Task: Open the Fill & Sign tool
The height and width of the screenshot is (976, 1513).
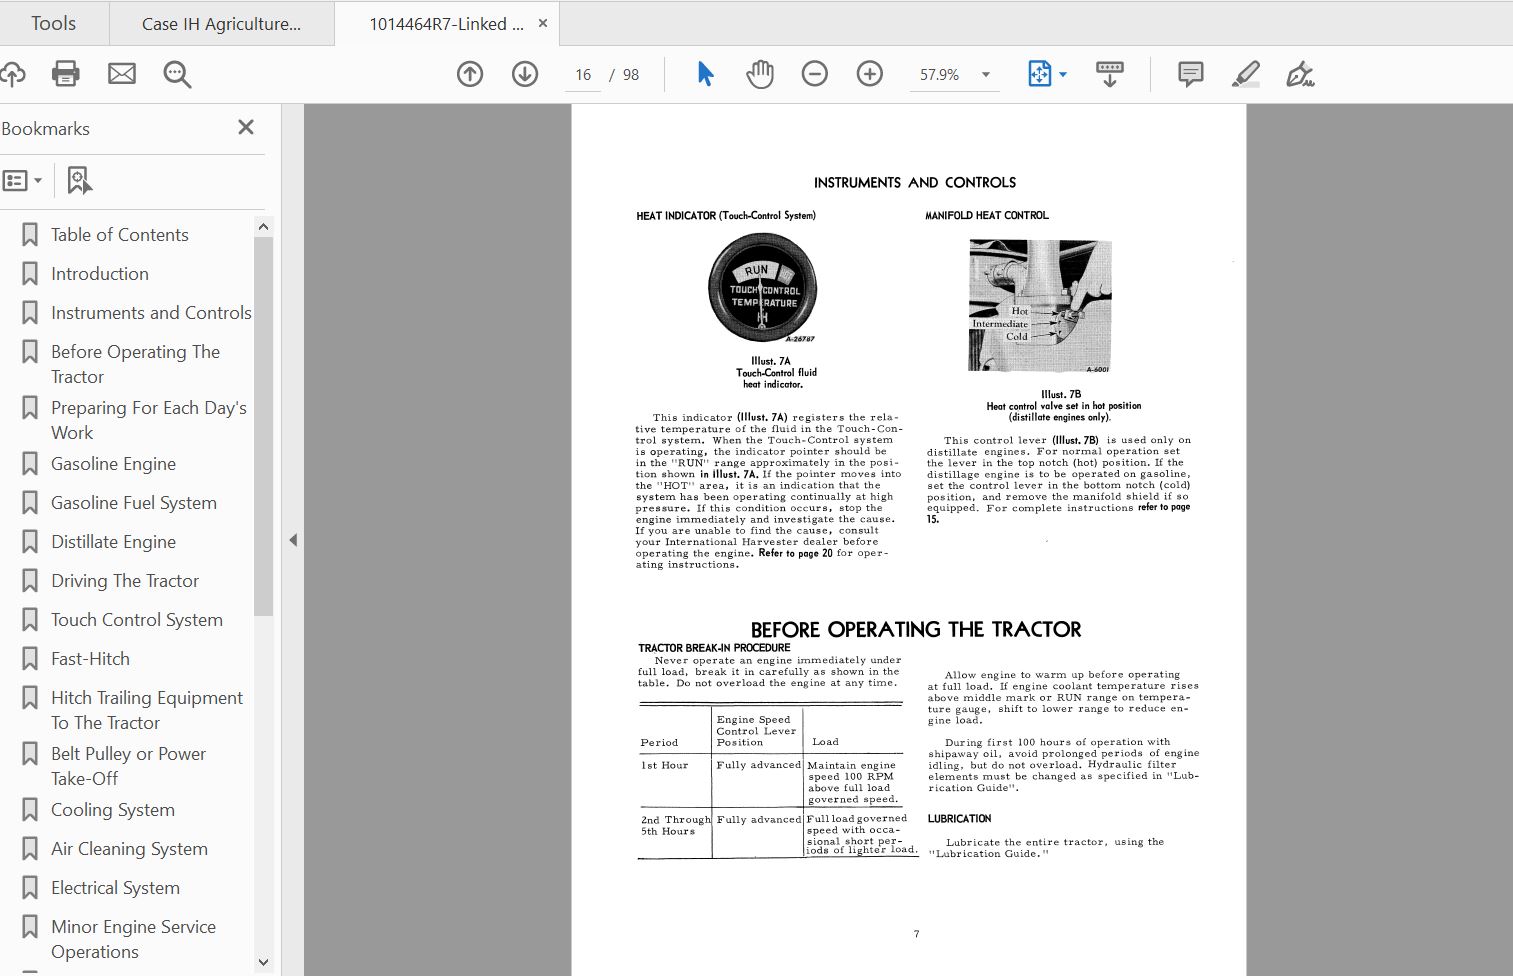Action: pos(1300,73)
